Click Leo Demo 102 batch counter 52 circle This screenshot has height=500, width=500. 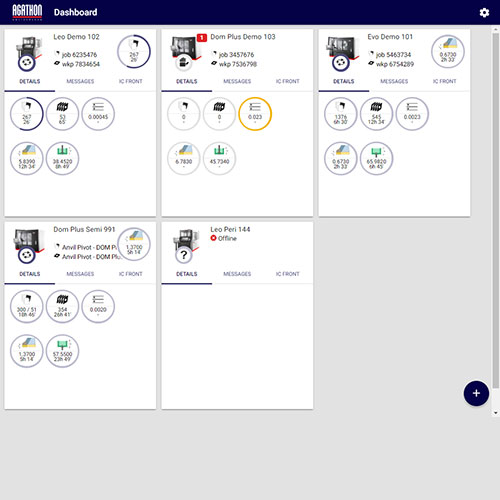62,114
